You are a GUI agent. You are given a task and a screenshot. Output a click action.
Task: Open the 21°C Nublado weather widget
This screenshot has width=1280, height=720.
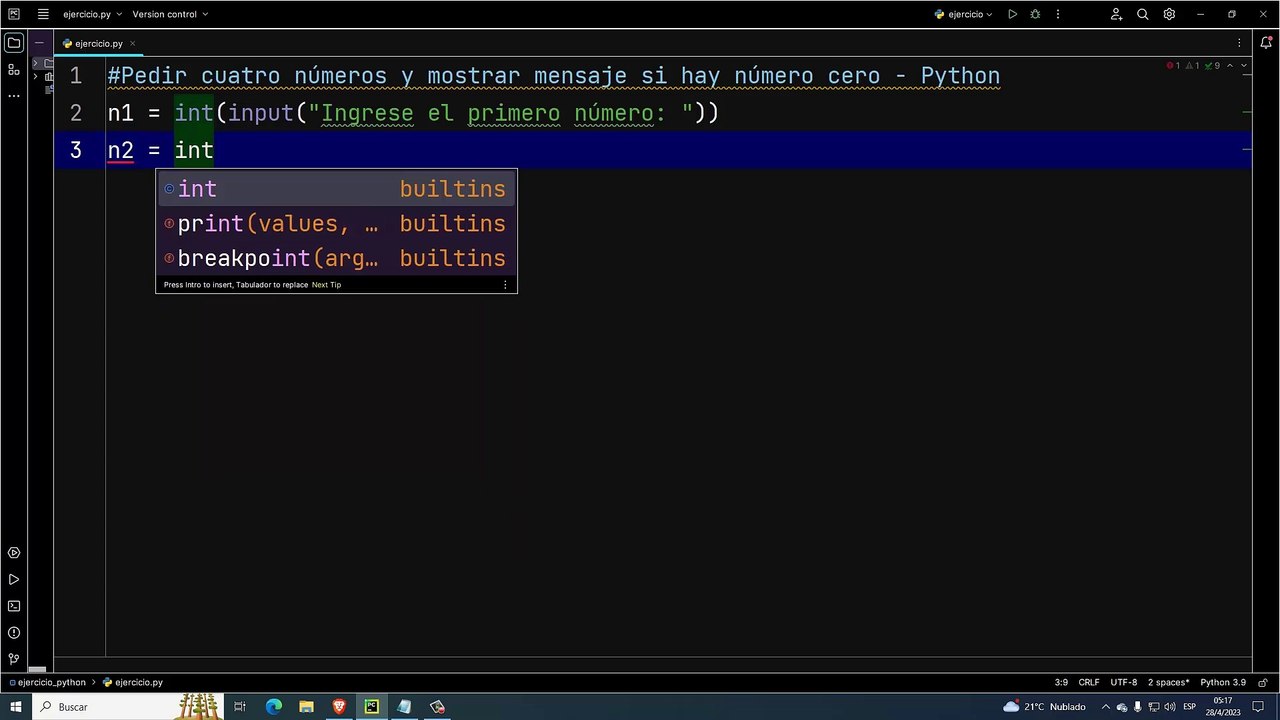1044,706
